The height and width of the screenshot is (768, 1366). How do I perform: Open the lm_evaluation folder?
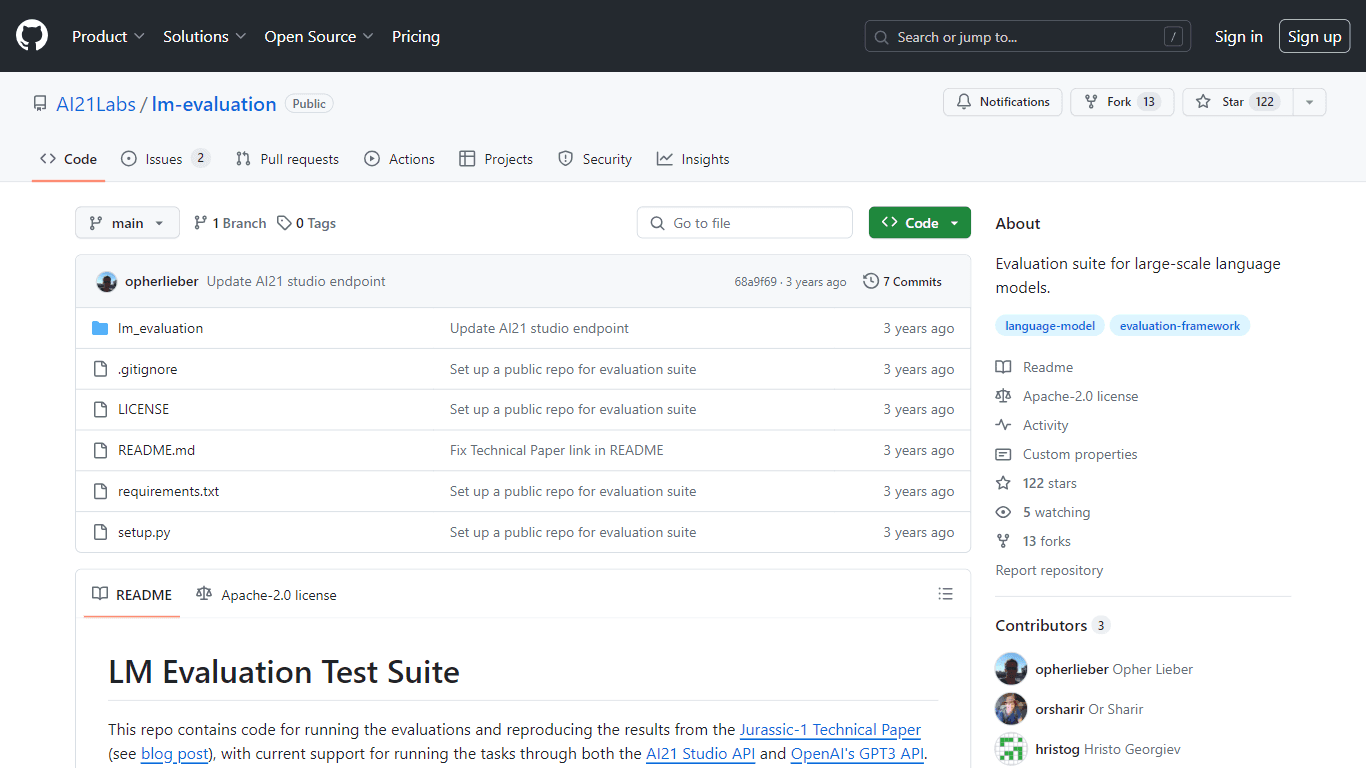click(160, 328)
